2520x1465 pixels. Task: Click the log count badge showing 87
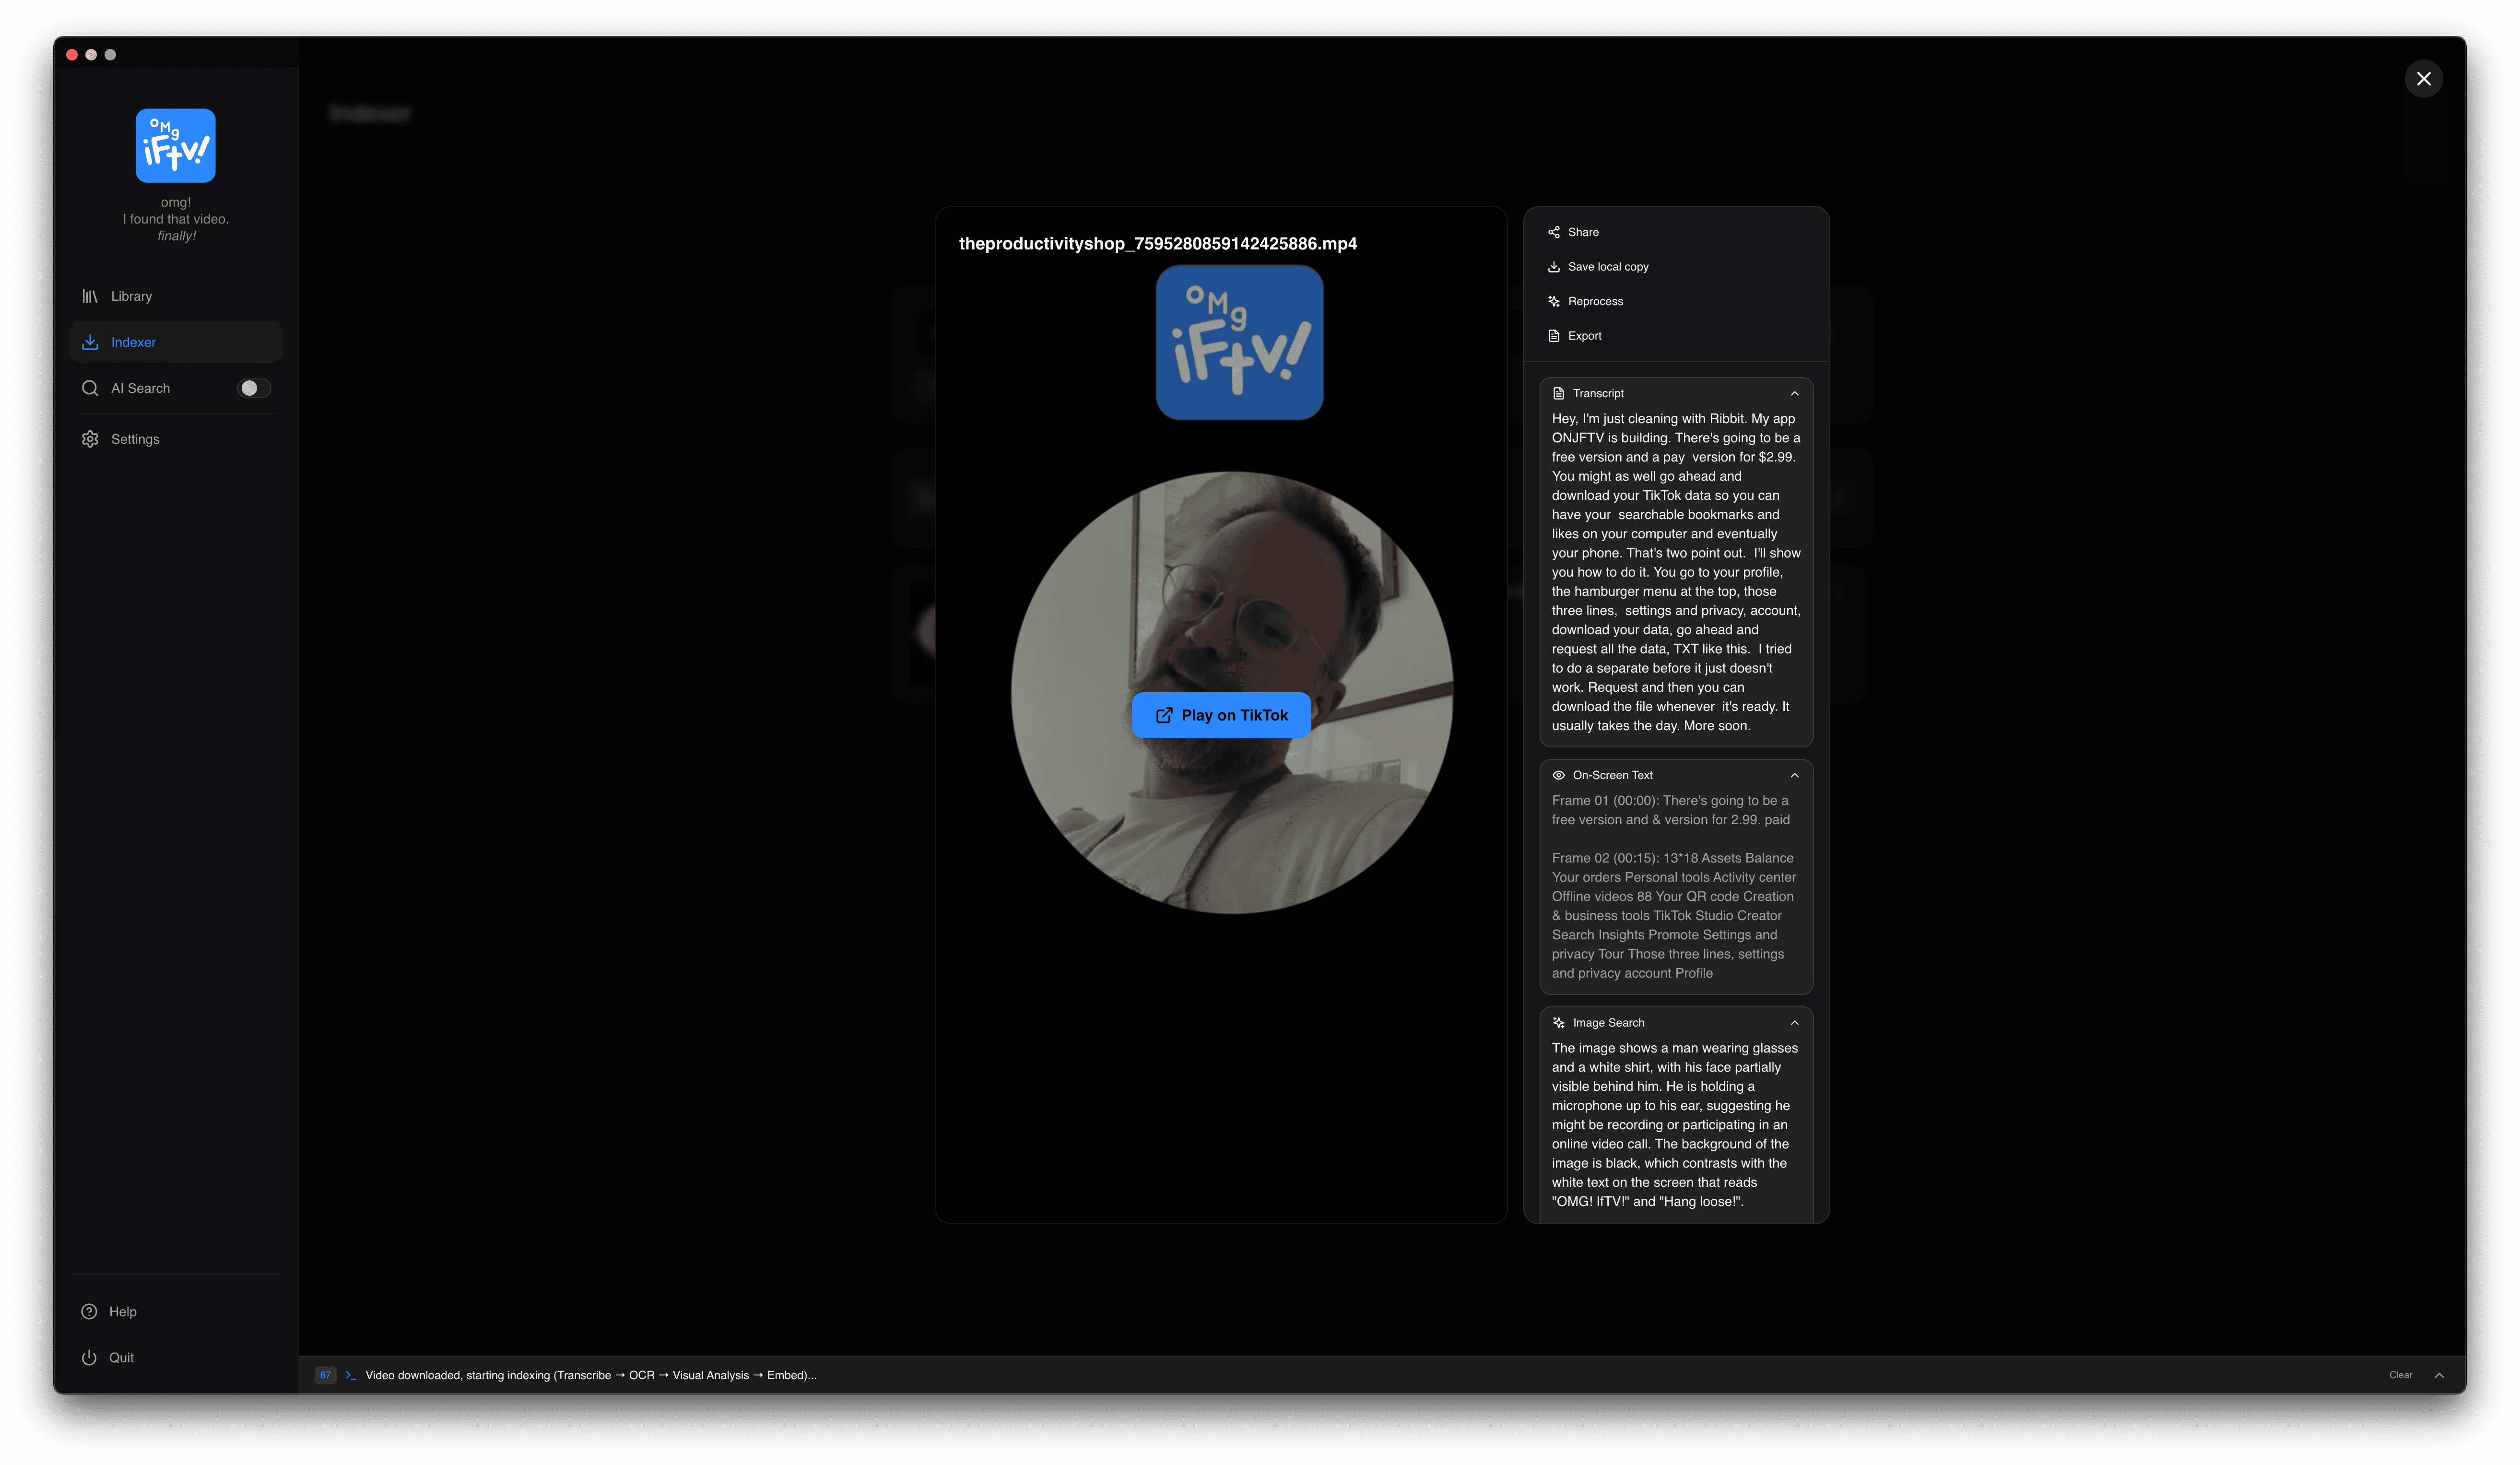pyautogui.click(x=325, y=1375)
